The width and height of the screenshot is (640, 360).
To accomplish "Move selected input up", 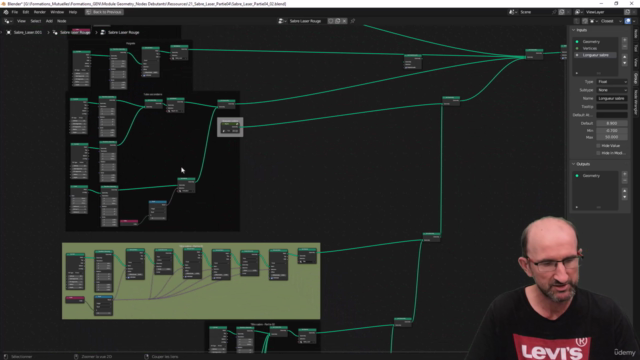I will point(624,57).
